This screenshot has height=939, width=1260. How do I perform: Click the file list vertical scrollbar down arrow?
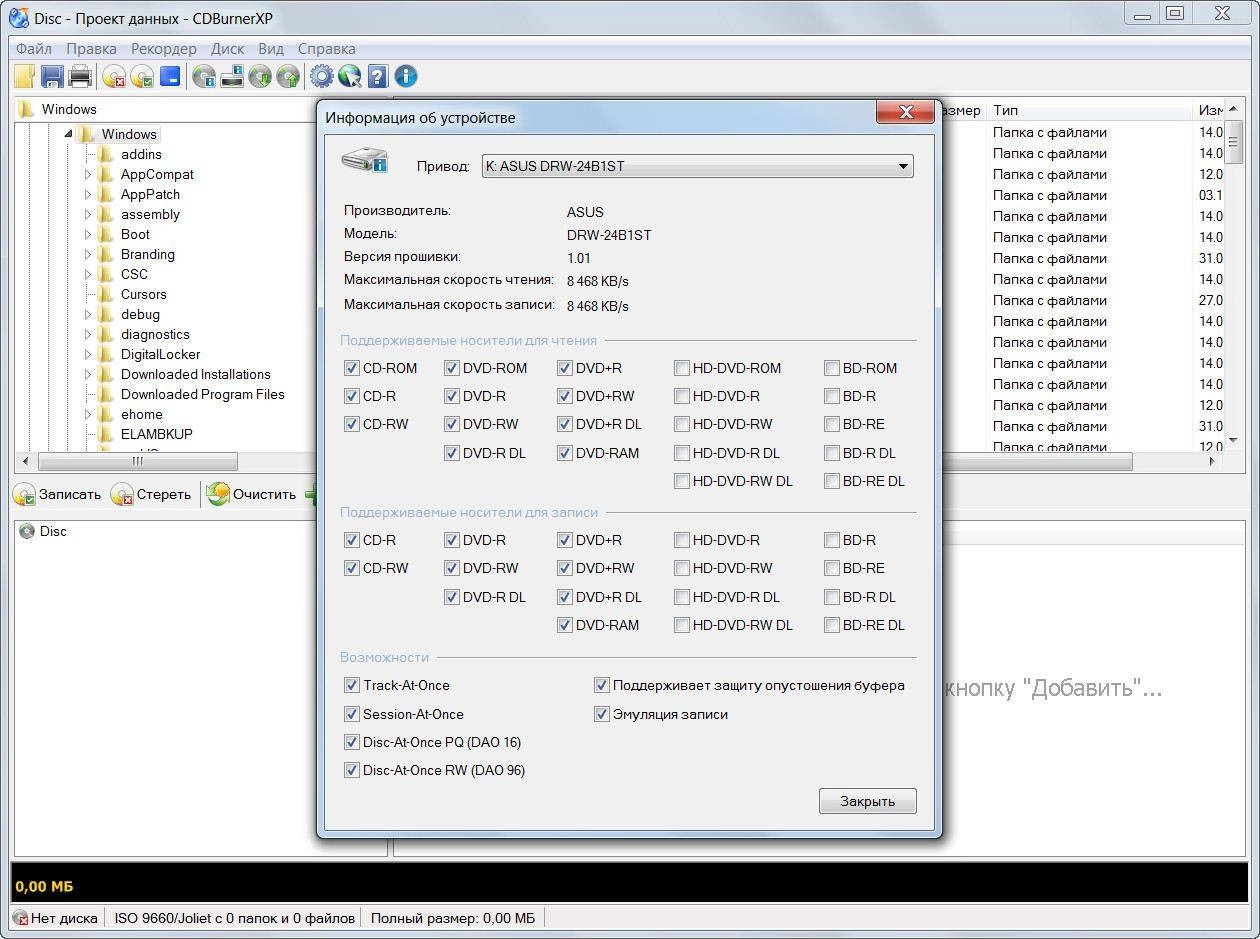coord(1234,440)
